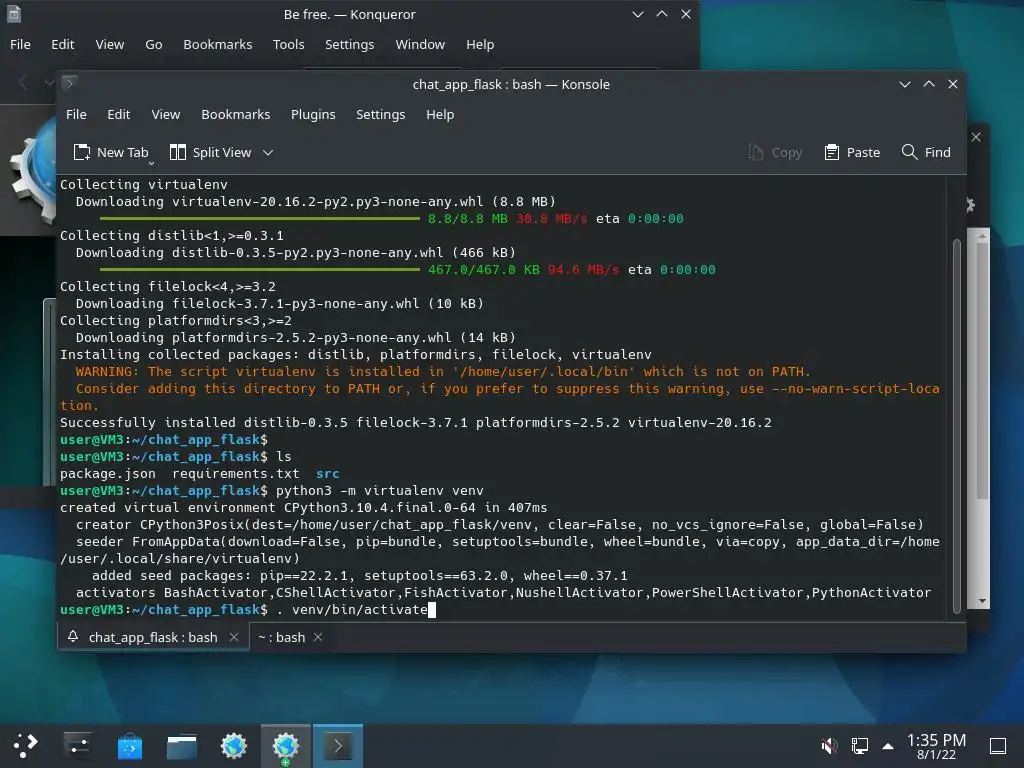Open Konsole Edit menu
The width and height of the screenshot is (1024, 768).
[x=119, y=114]
